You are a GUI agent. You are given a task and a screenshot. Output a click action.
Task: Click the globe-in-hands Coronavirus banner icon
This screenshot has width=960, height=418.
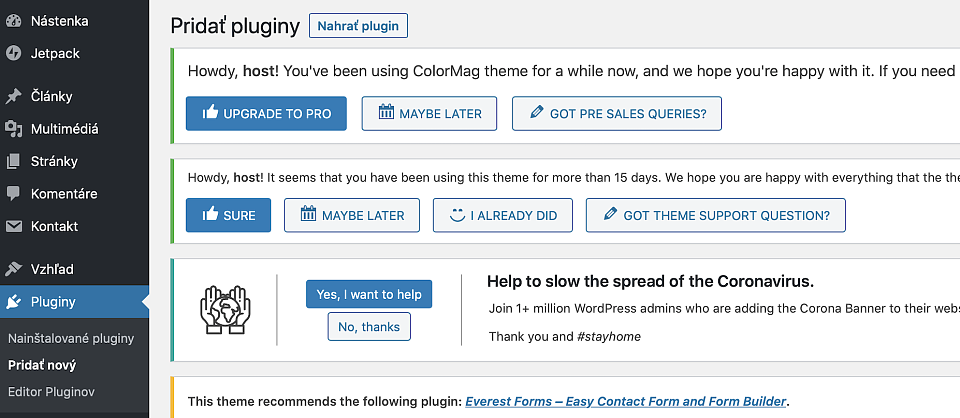[x=225, y=310]
